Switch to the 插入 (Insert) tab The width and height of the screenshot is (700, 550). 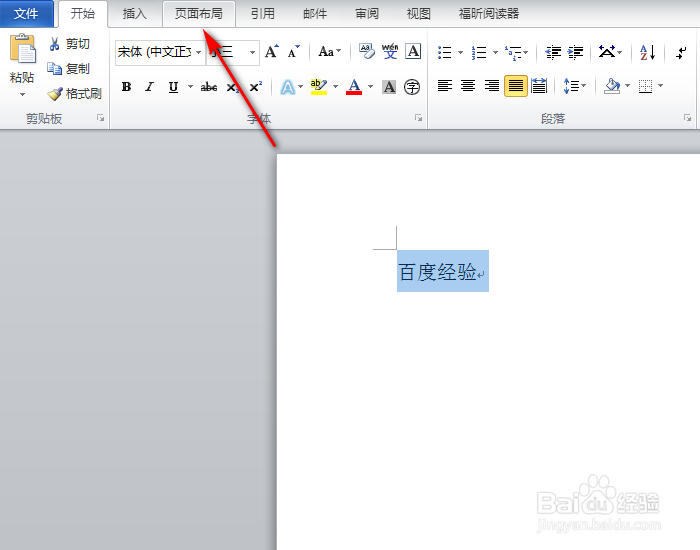[134, 14]
